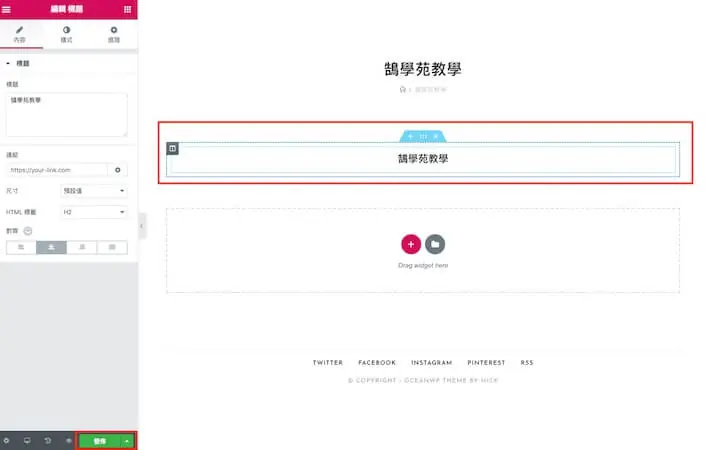Click the breadcrumb home icon

point(403,89)
